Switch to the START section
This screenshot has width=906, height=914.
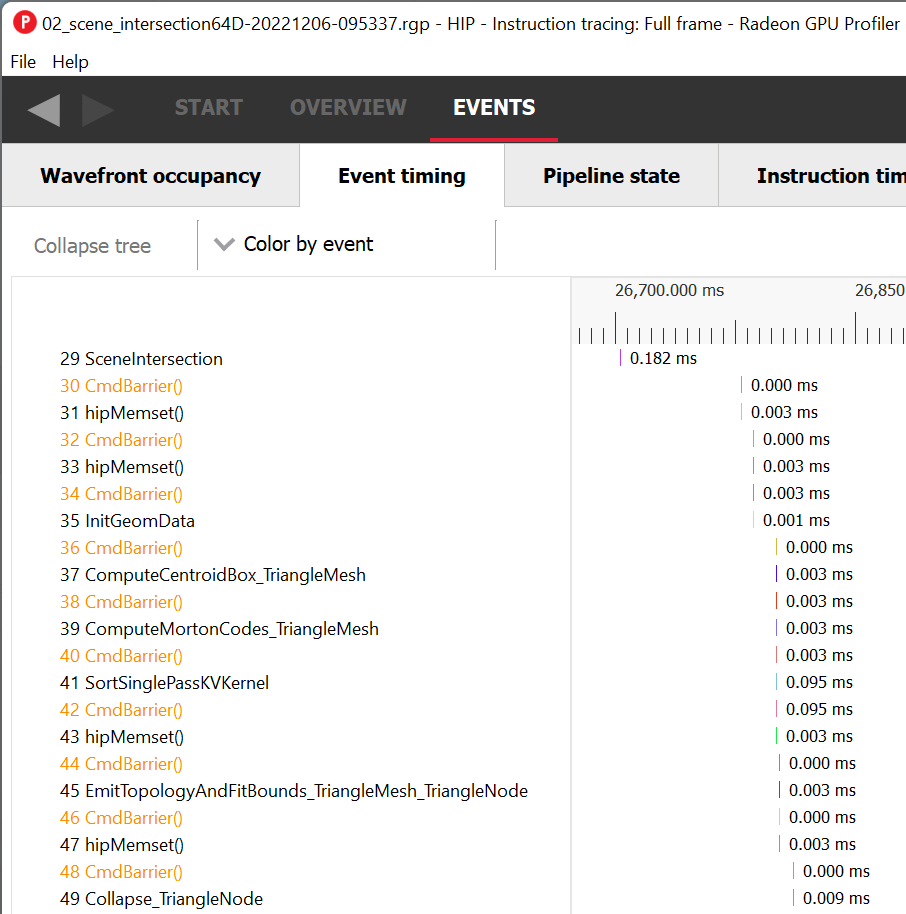pyautogui.click(x=208, y=108)
